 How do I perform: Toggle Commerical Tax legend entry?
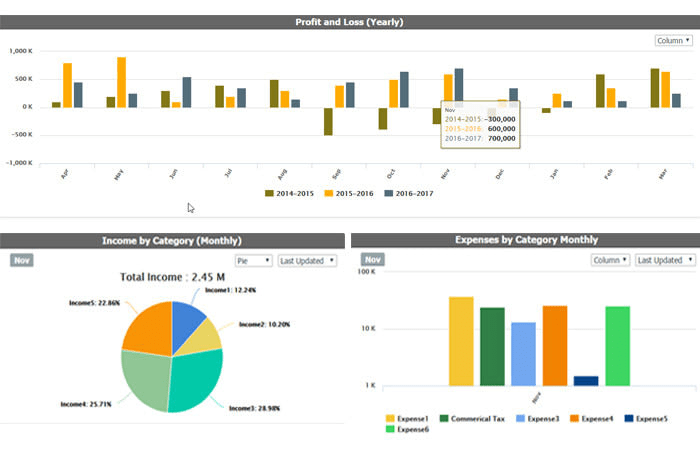(472, 418)
